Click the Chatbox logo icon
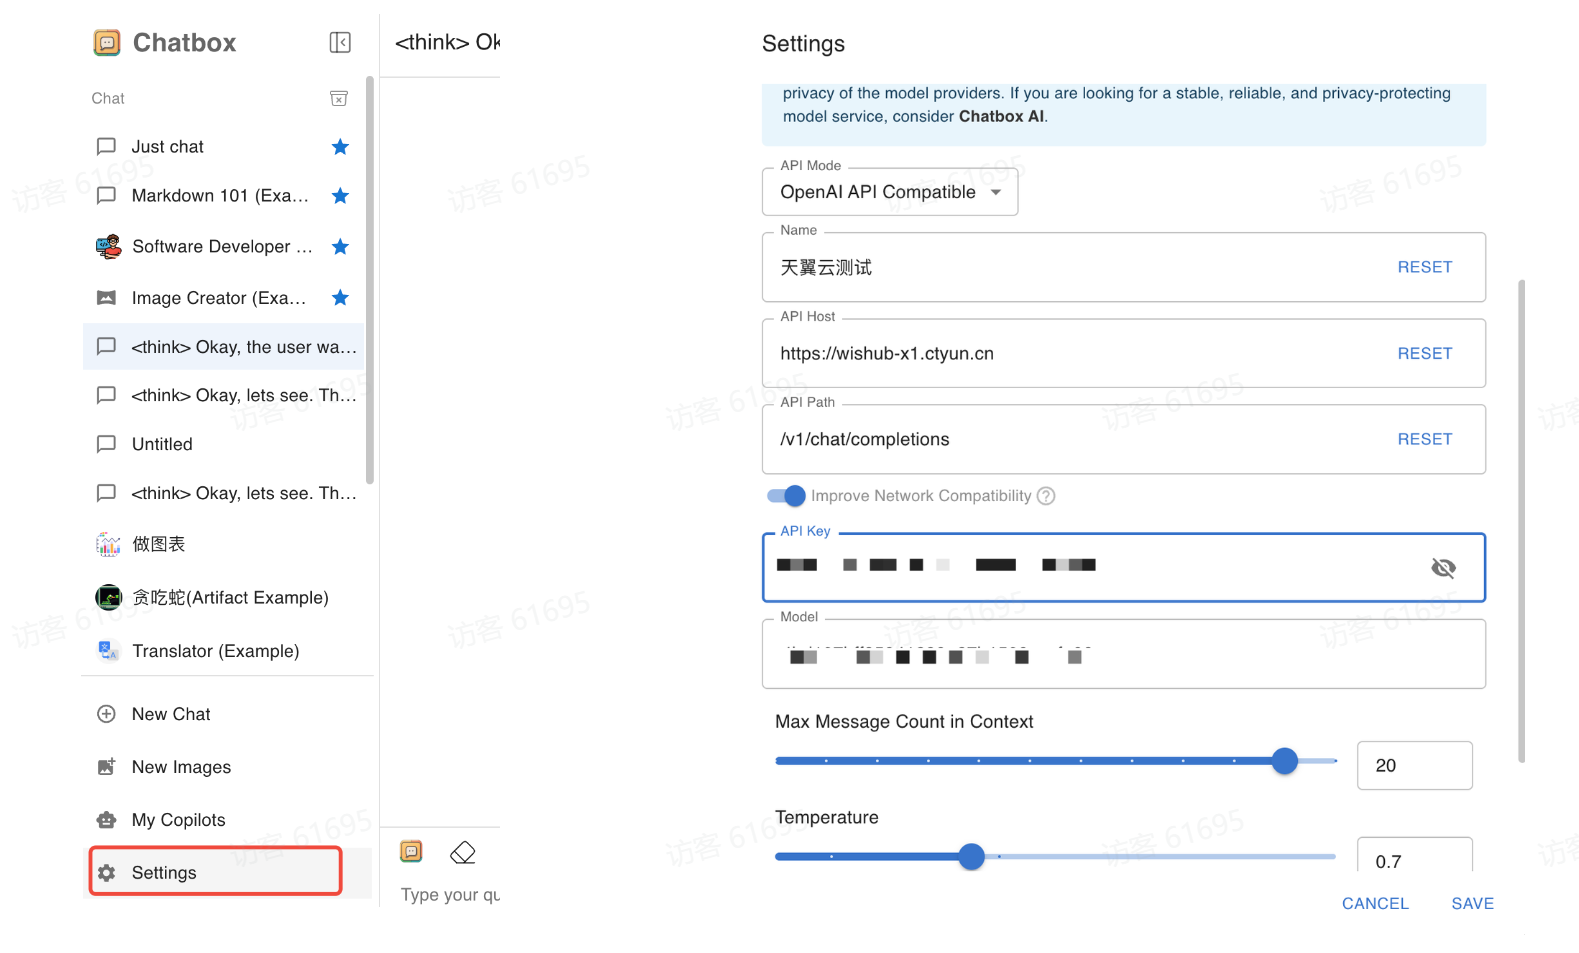This screenshot has height=953, width=1579. click(107, 42)
